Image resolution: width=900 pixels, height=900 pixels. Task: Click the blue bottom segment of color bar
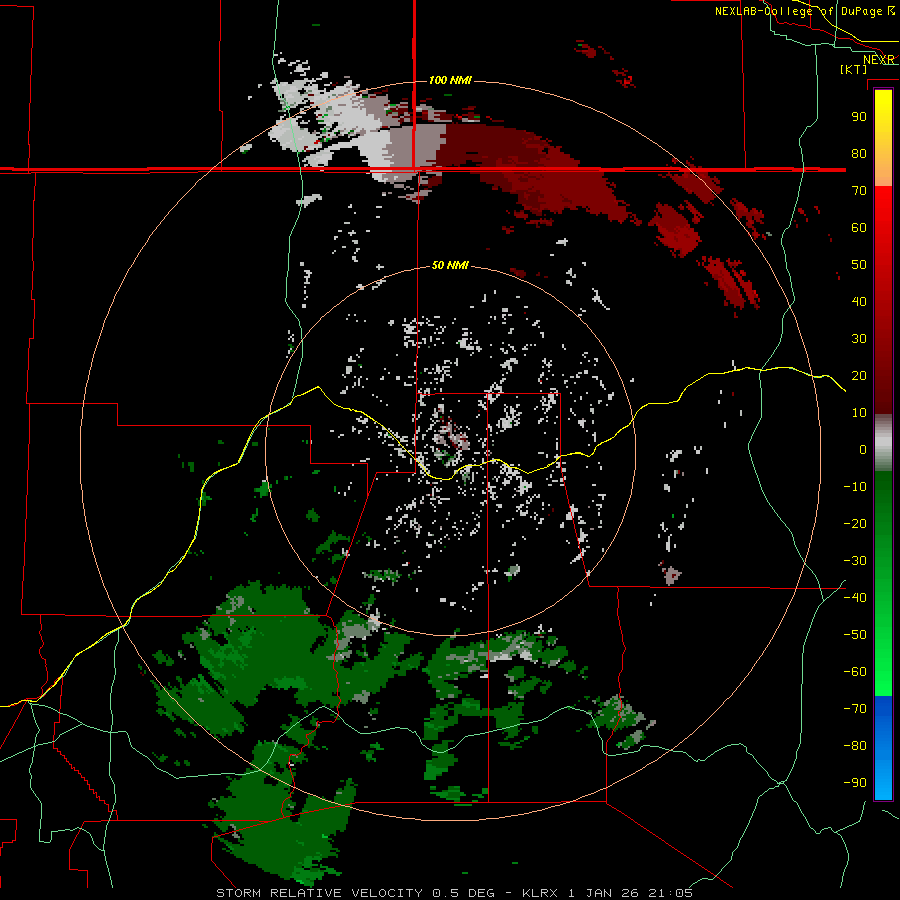tap(883, 747)
